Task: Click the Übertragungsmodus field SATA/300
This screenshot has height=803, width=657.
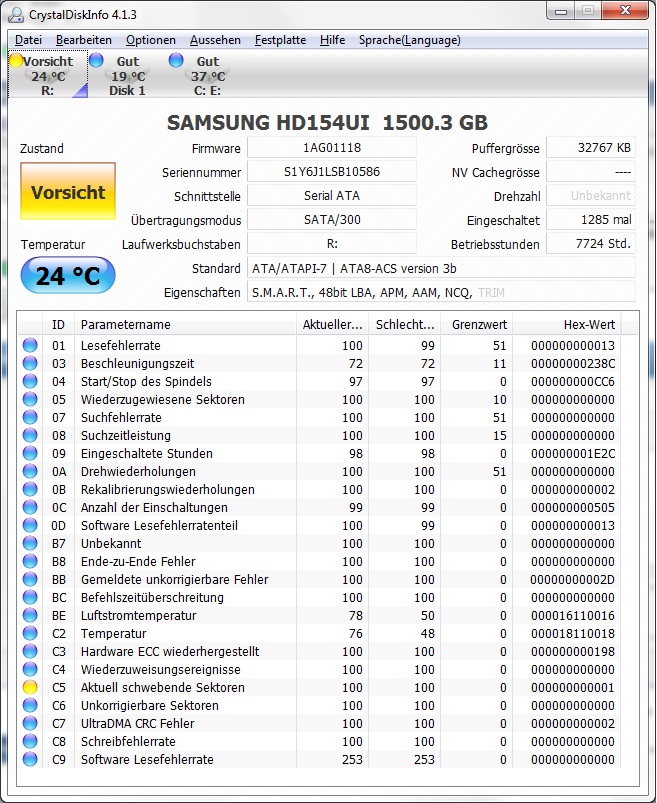Action: (332, 220)
